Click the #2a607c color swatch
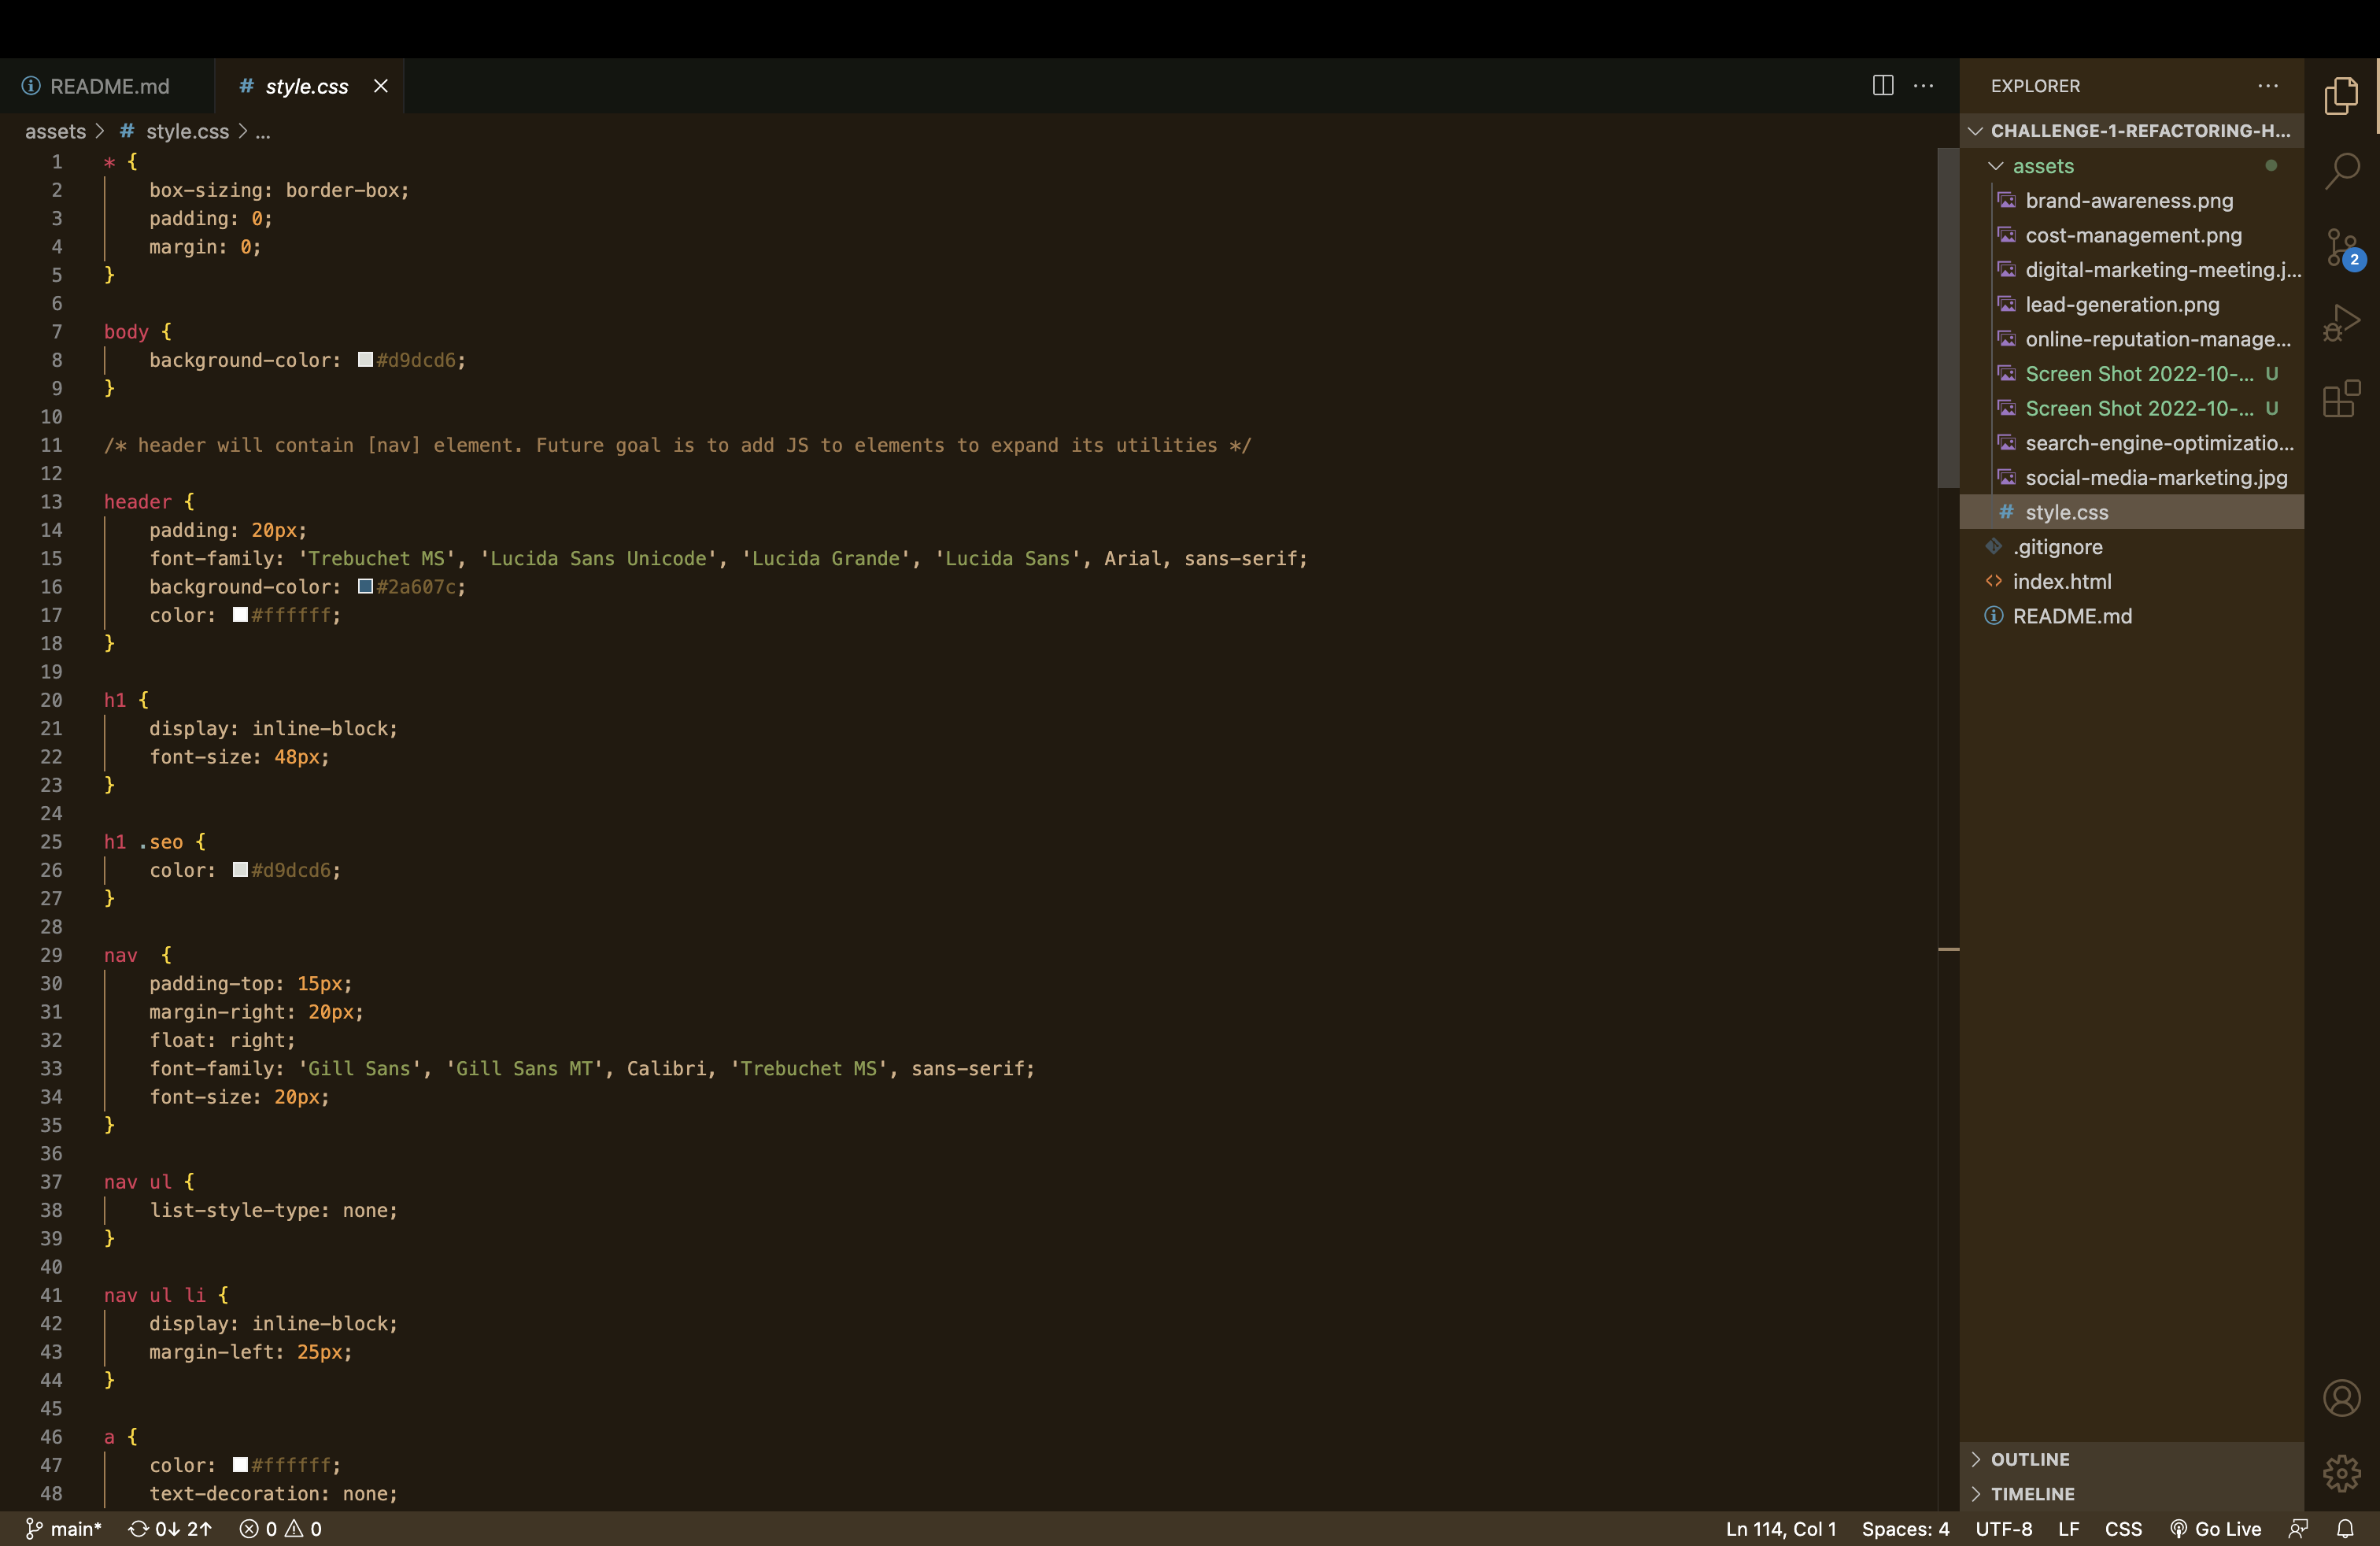Viewport: 2380px width, 1546px height. [x=366, y=587]
